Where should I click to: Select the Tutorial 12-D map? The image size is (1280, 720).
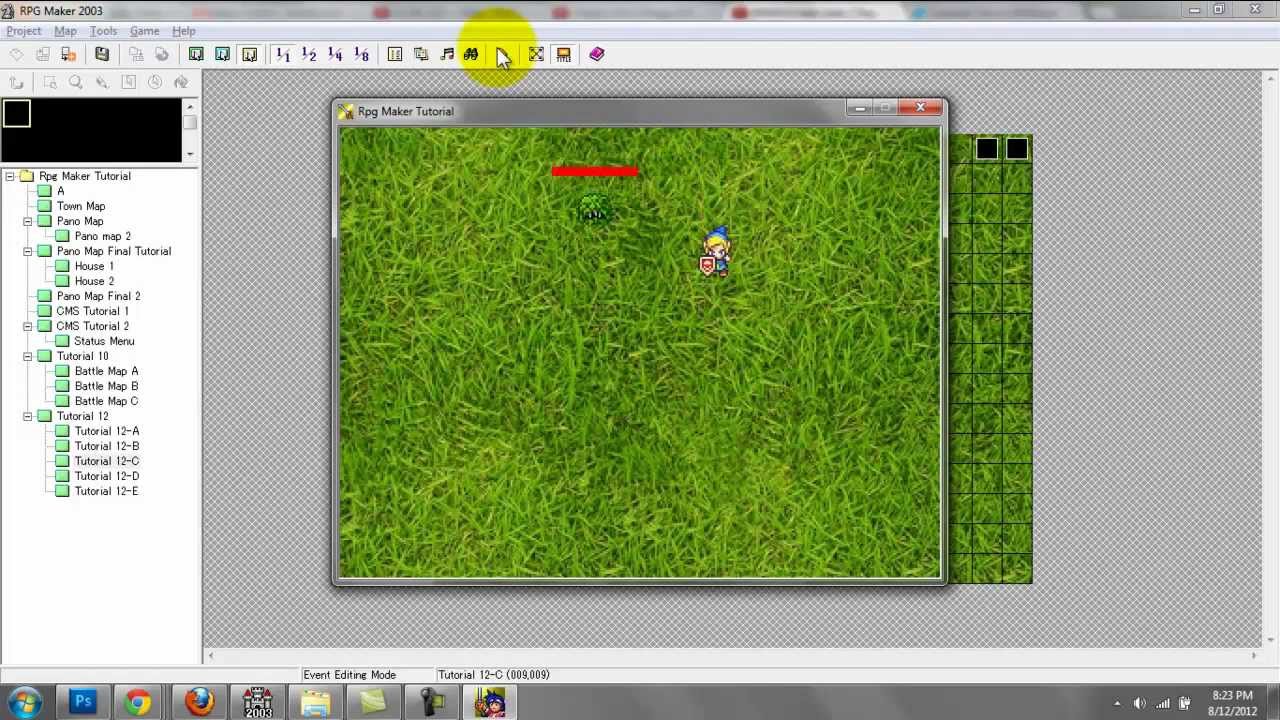pyautogui.click(x=107, y=476)
